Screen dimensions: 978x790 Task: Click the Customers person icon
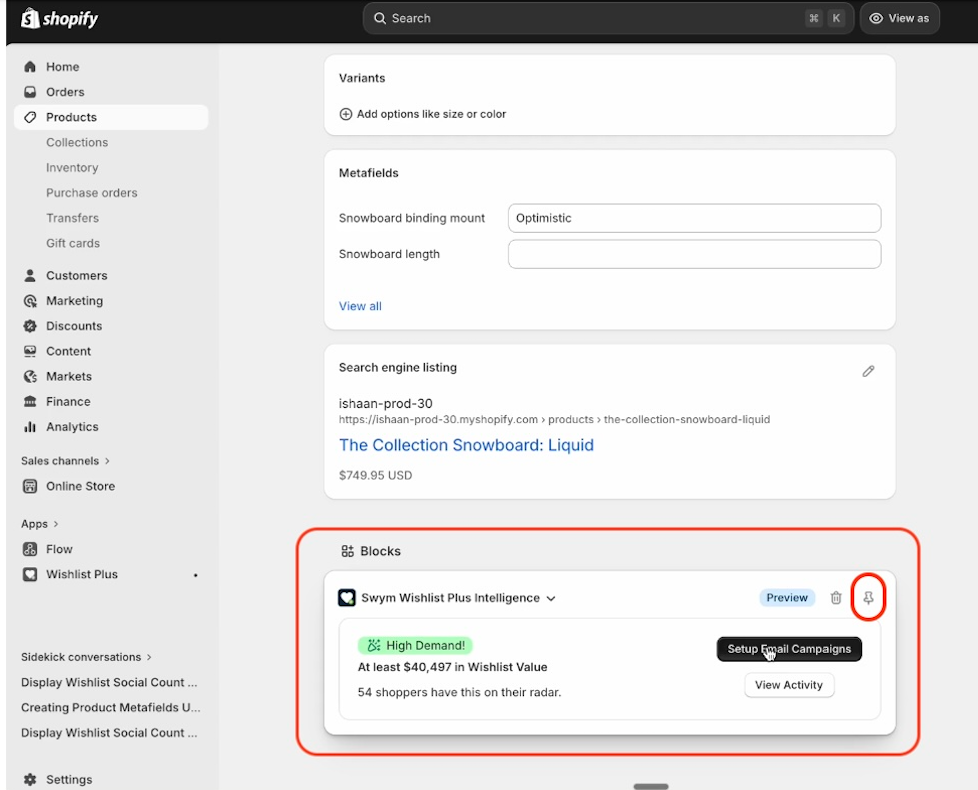point(30,276)
